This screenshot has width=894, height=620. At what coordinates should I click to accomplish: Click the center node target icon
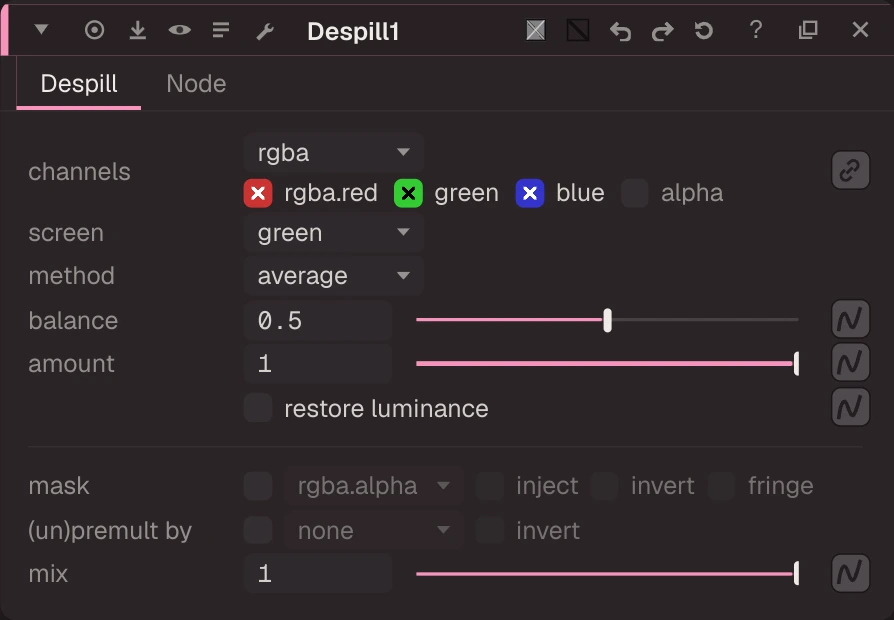tap(95, 30)
